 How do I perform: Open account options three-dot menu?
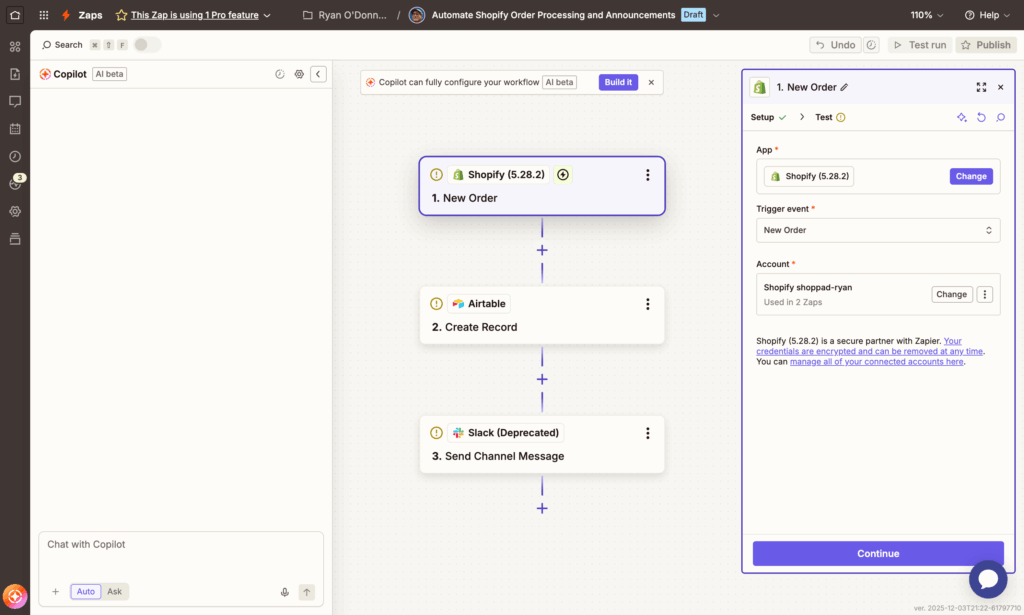pos(984,294)
